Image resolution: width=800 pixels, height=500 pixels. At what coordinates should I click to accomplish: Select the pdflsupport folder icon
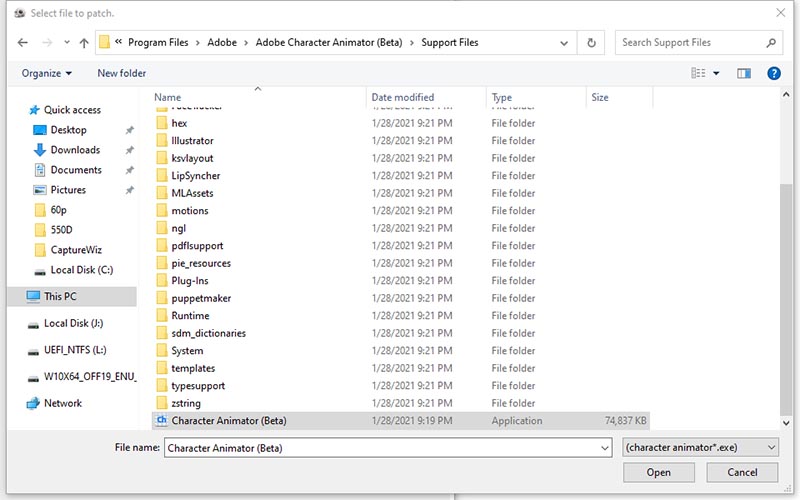[x=162, y=246]
